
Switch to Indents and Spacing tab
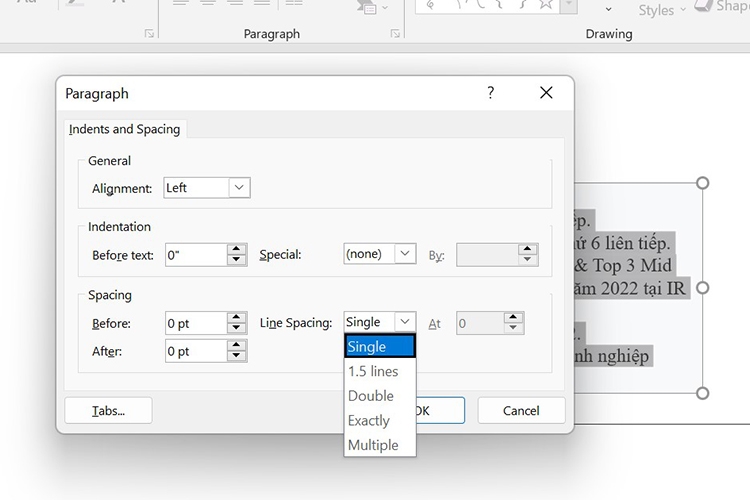[x=124, y=129]
